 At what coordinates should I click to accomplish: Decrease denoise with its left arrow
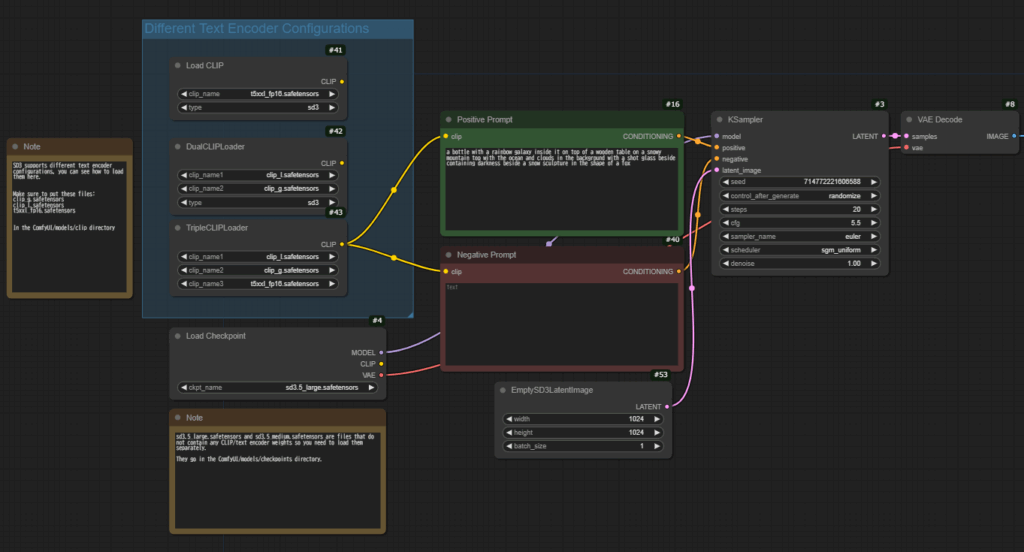[726, 264]
